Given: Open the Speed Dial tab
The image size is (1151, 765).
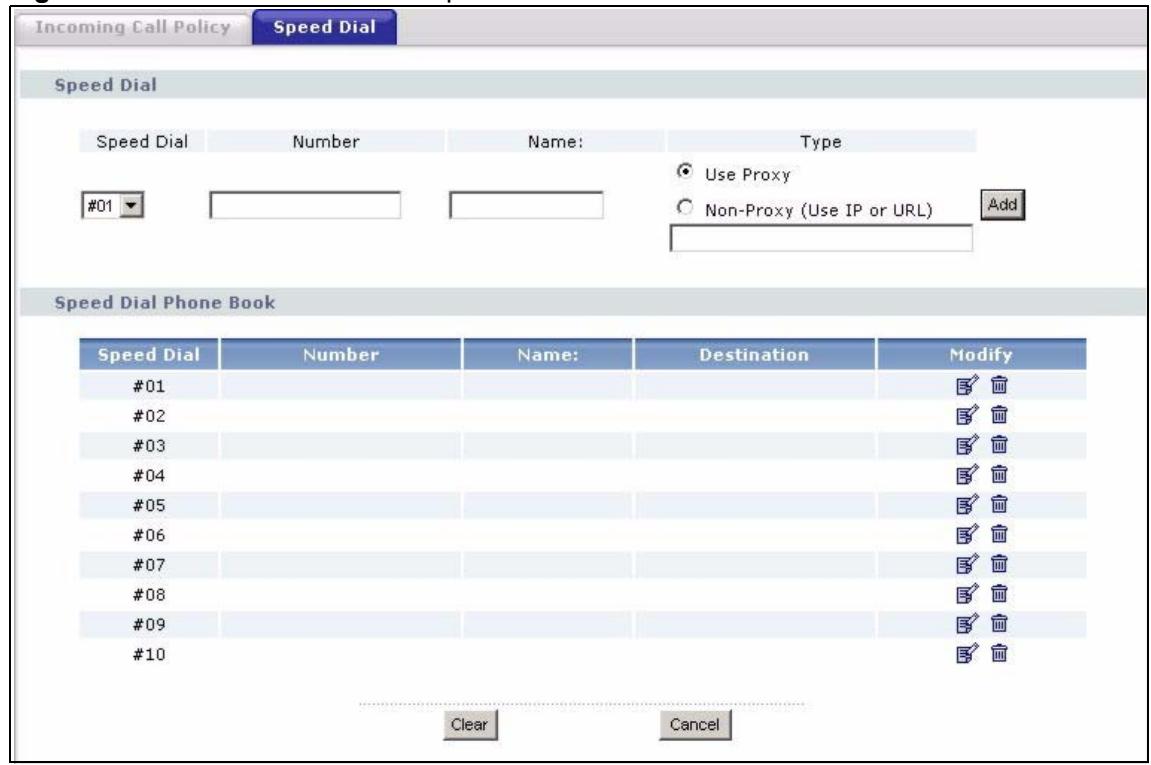Looking at the screenshot, I should tap(324, 27).
